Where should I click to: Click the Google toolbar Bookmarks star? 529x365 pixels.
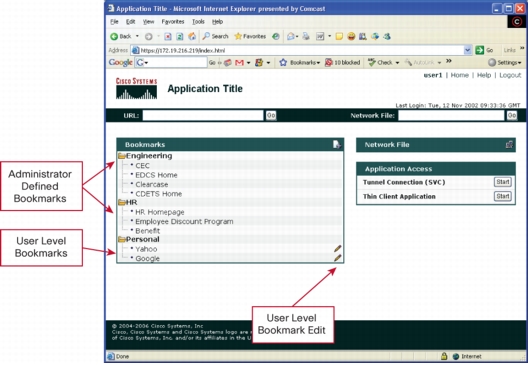coord(283,62)
